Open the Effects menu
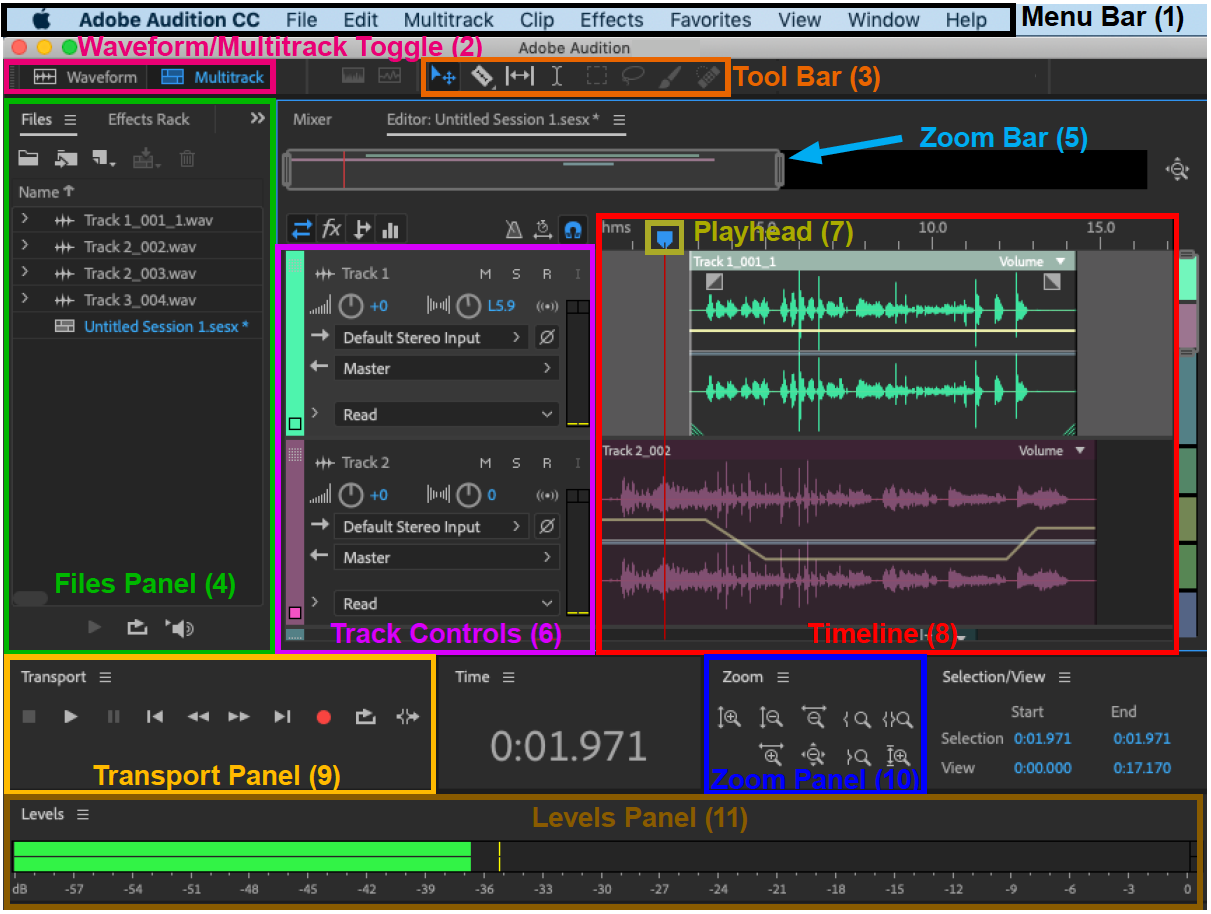 612,20
